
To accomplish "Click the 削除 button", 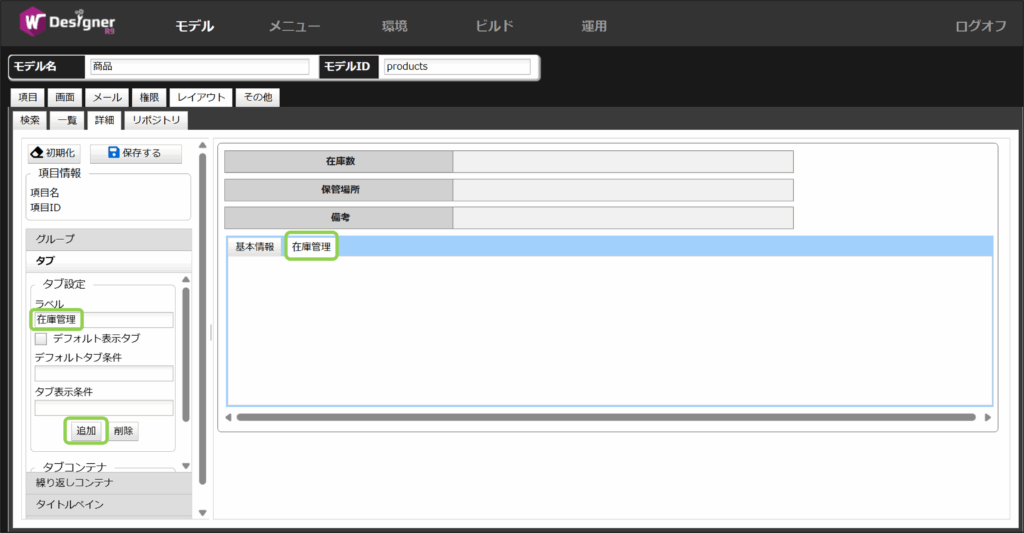I will point(124,431).
